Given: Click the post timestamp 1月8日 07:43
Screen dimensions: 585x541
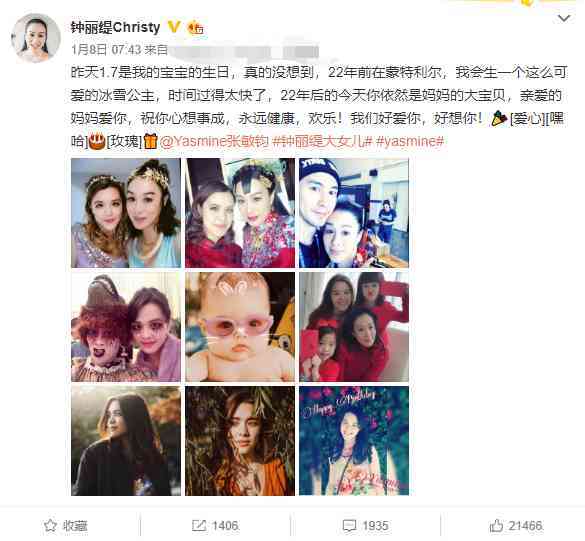Looking at the screenshot, I should pos(106,50).
